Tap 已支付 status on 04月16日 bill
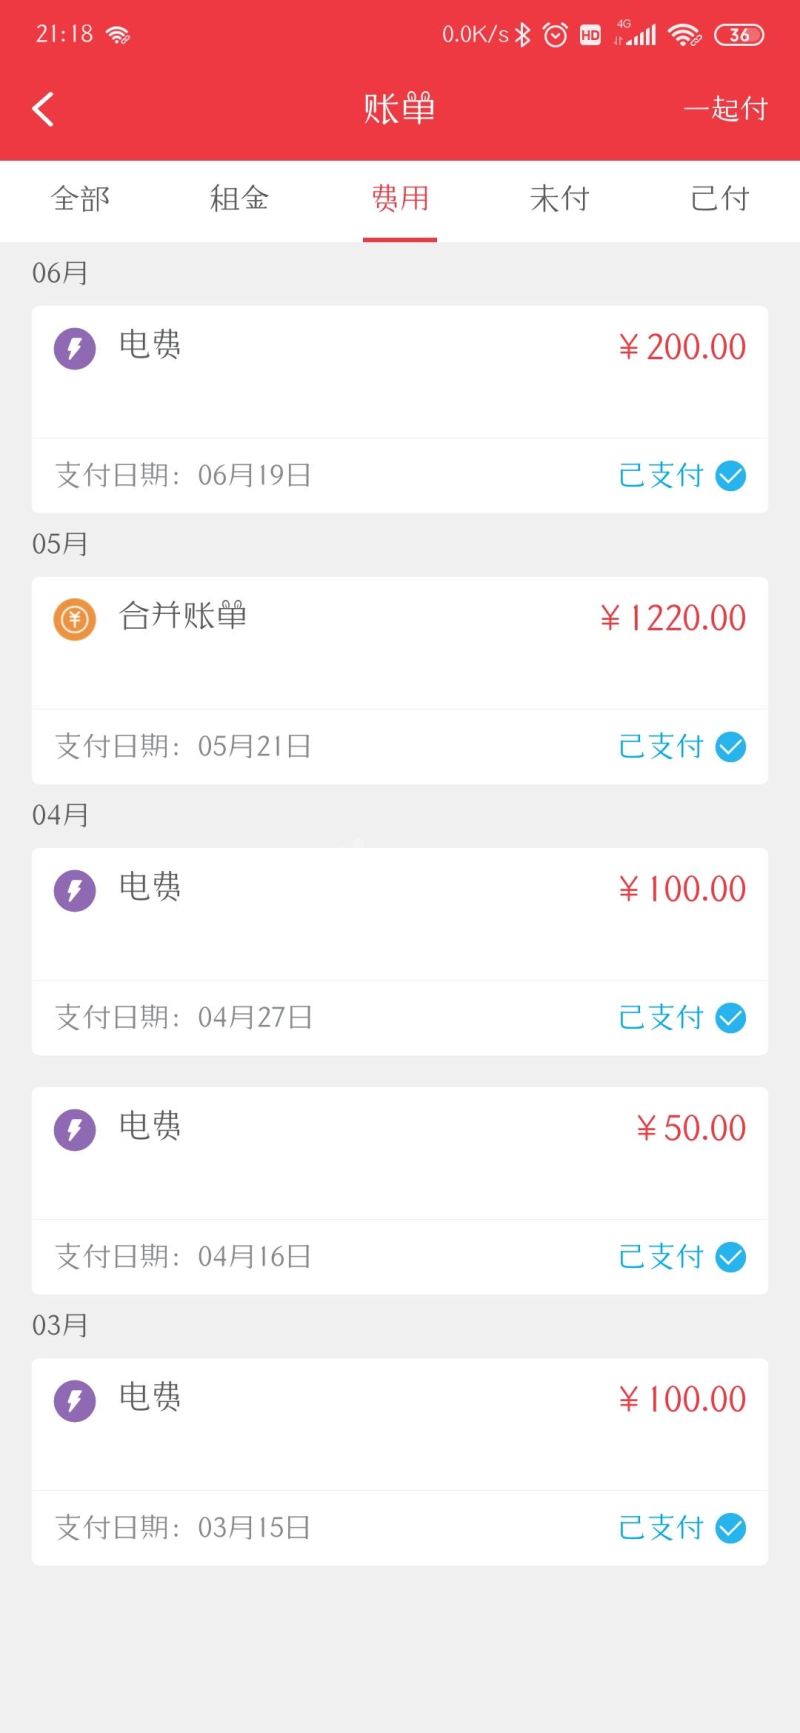The width and height of the screenshot is (800, 1733). tap(661, 1257)
